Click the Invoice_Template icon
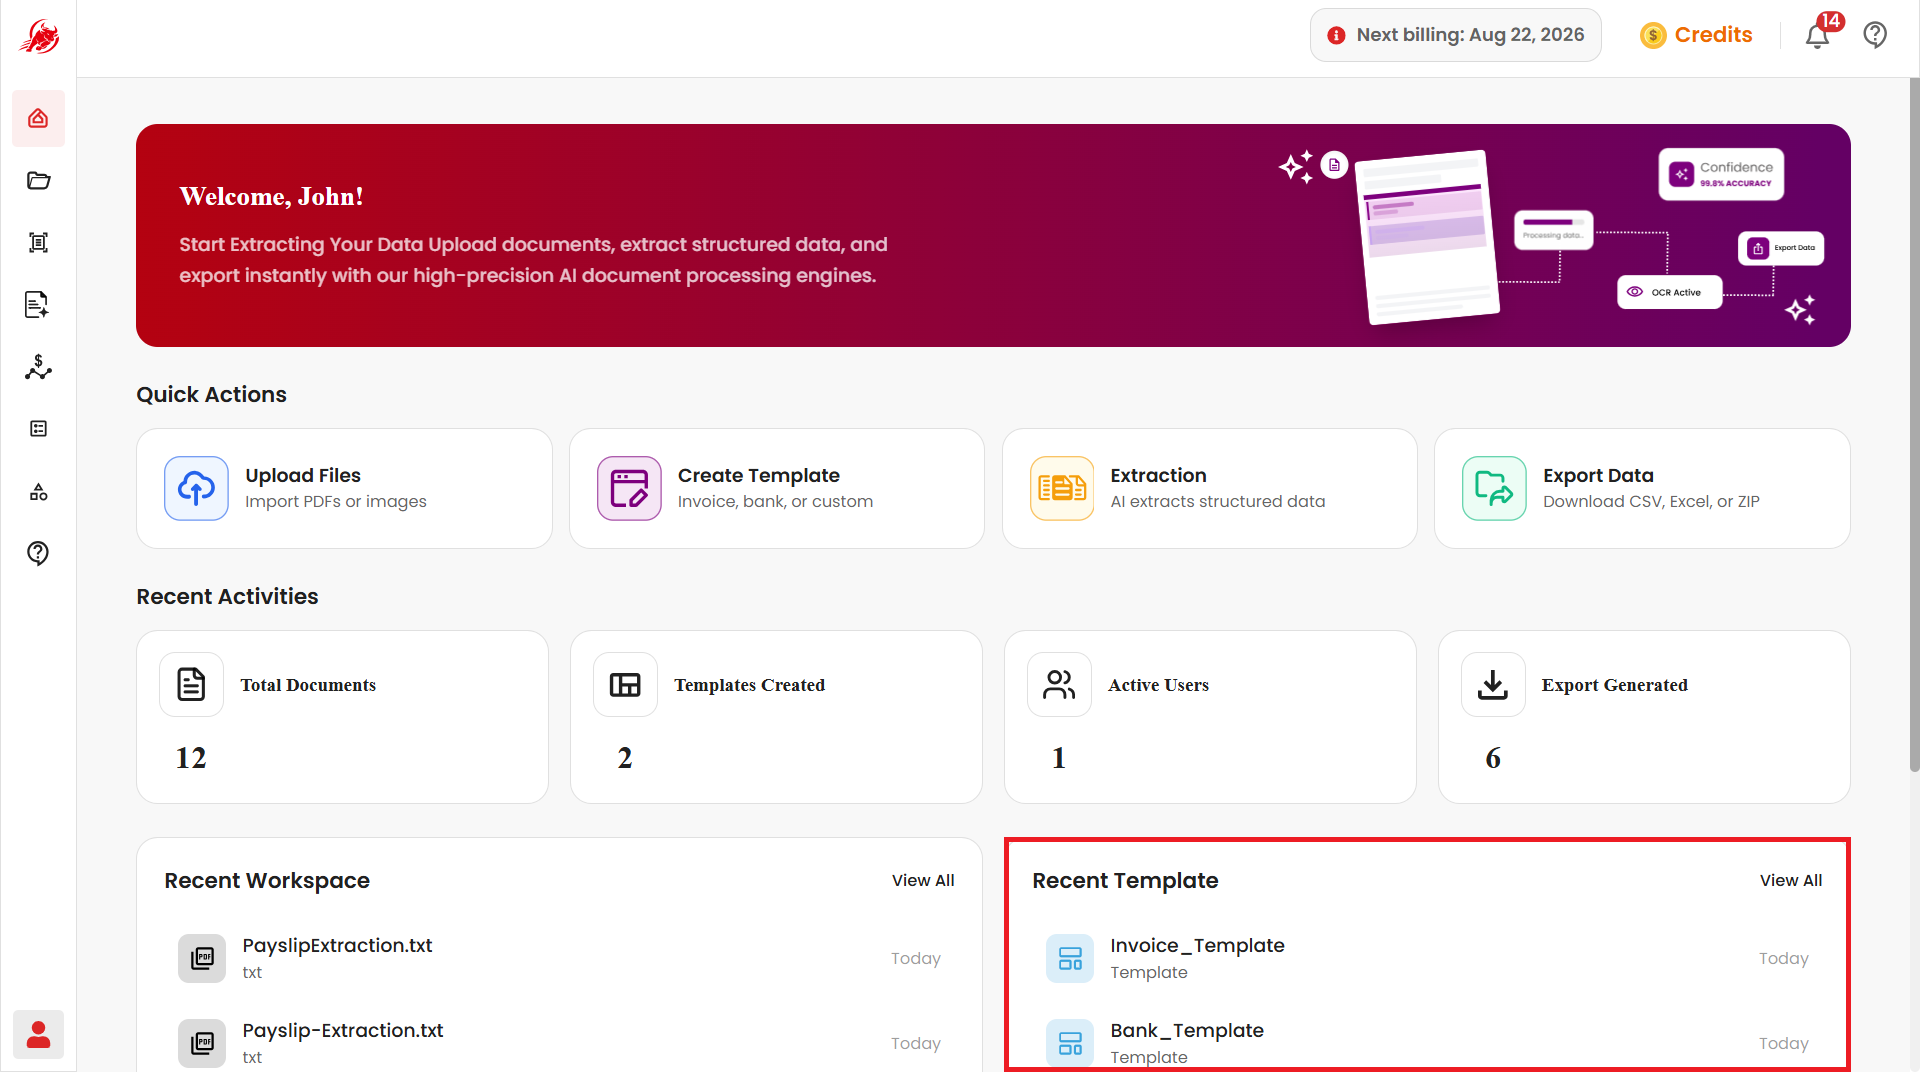Screen dimensions: 1920x1072 click(1070, 958)
